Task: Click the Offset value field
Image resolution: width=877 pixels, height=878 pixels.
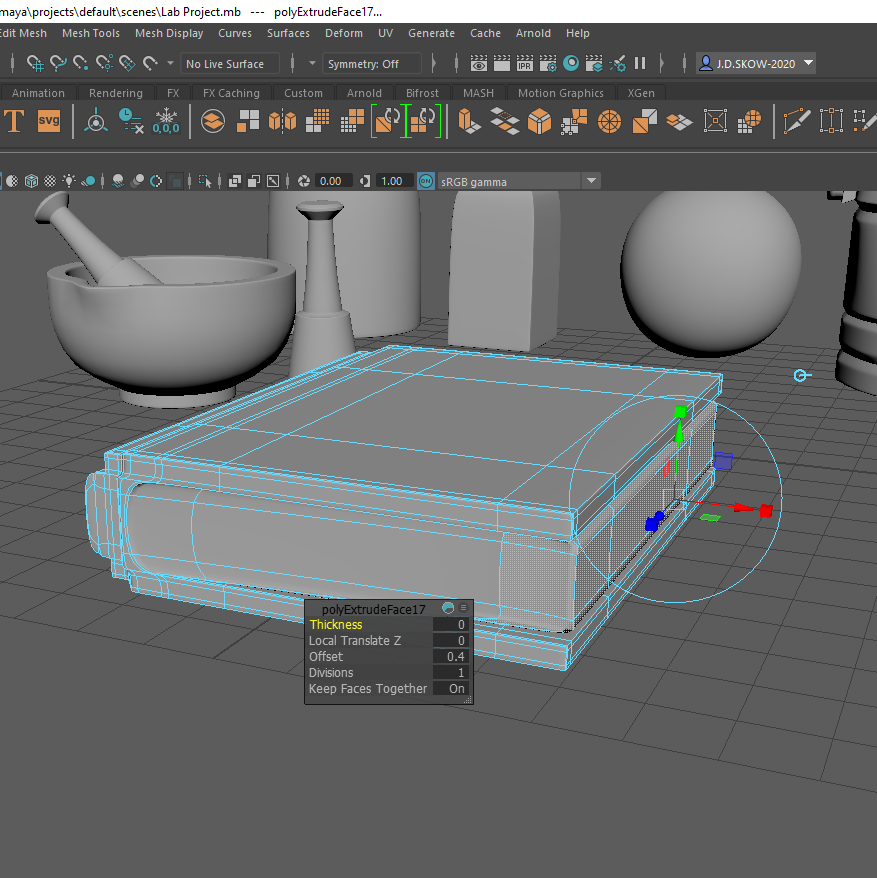Action: pyautogui.click(x=450, y=657)
